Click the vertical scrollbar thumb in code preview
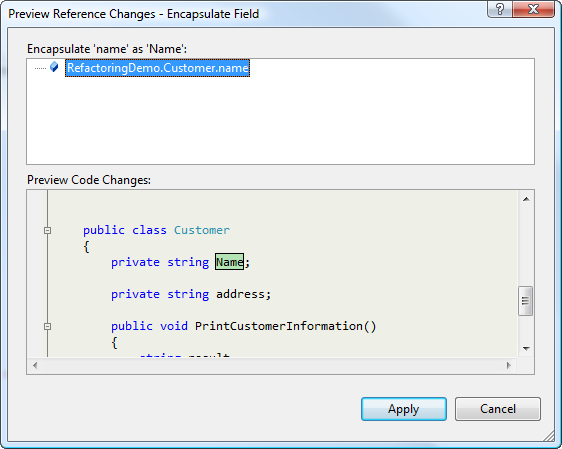The width and height of the screenshot is (562, 449). tap(525, 301)
